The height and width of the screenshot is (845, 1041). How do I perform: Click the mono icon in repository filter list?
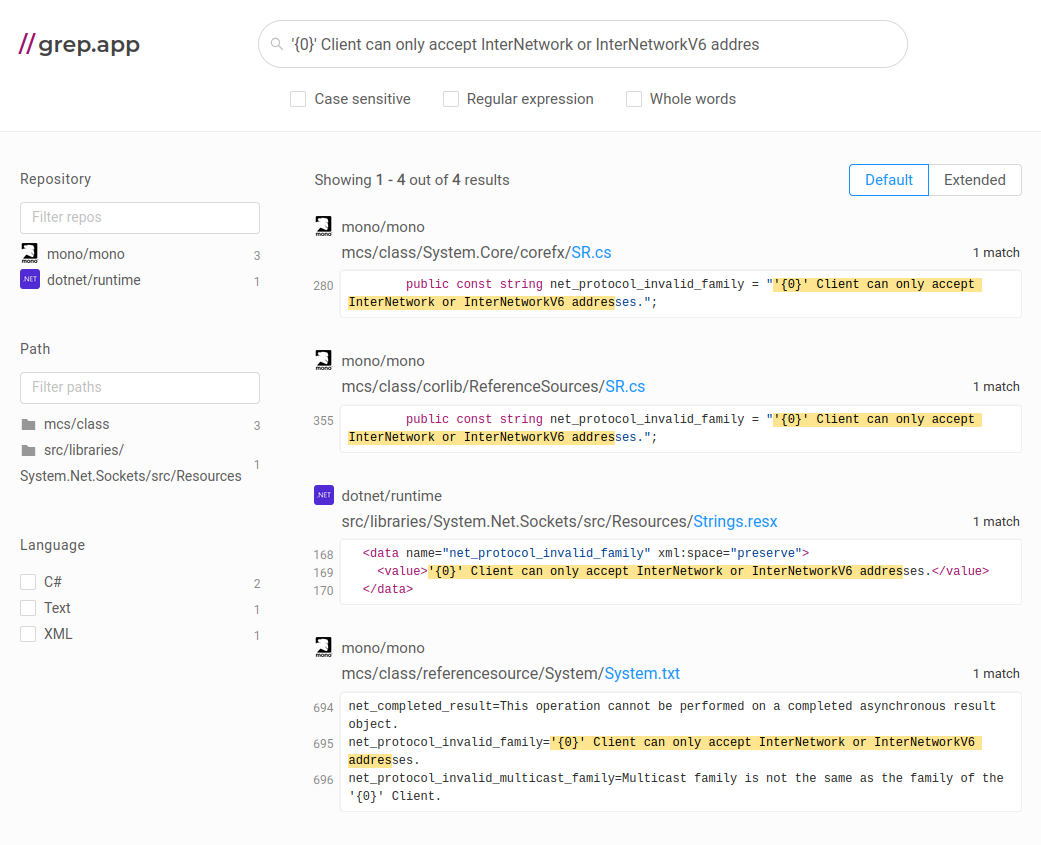point(30,254)
